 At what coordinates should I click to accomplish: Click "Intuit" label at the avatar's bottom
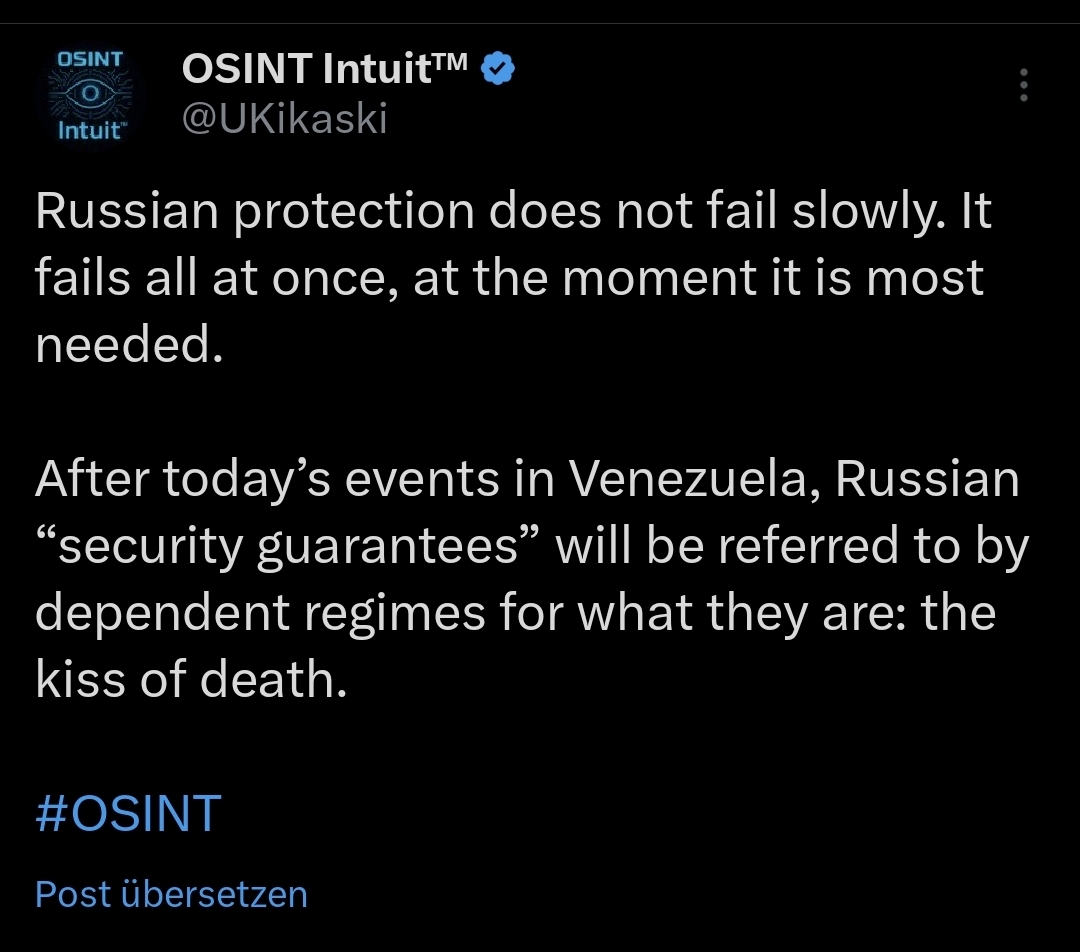(x=90, y=131)
